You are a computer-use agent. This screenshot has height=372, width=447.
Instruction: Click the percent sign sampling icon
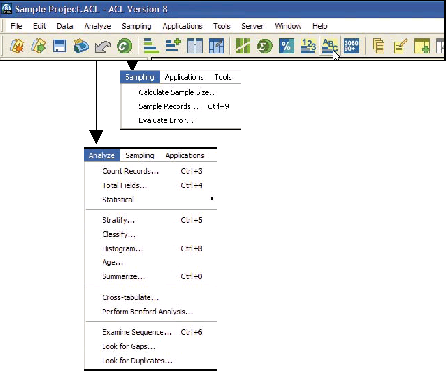[x=286, y=46]
